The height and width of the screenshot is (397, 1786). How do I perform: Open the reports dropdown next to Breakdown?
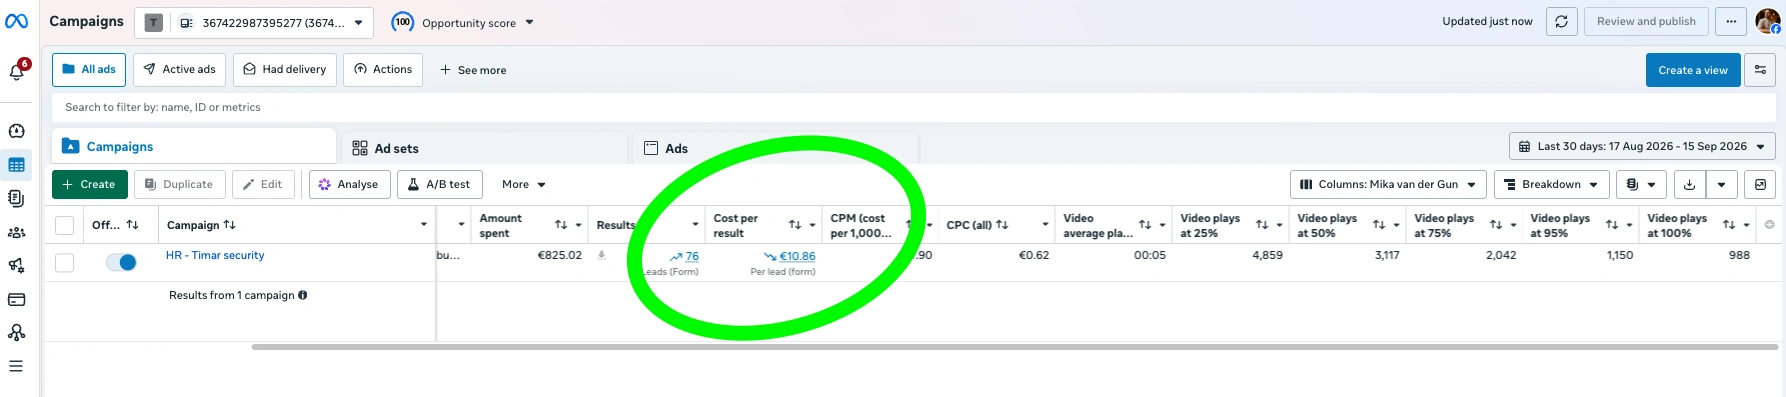tap(1641, 184)
